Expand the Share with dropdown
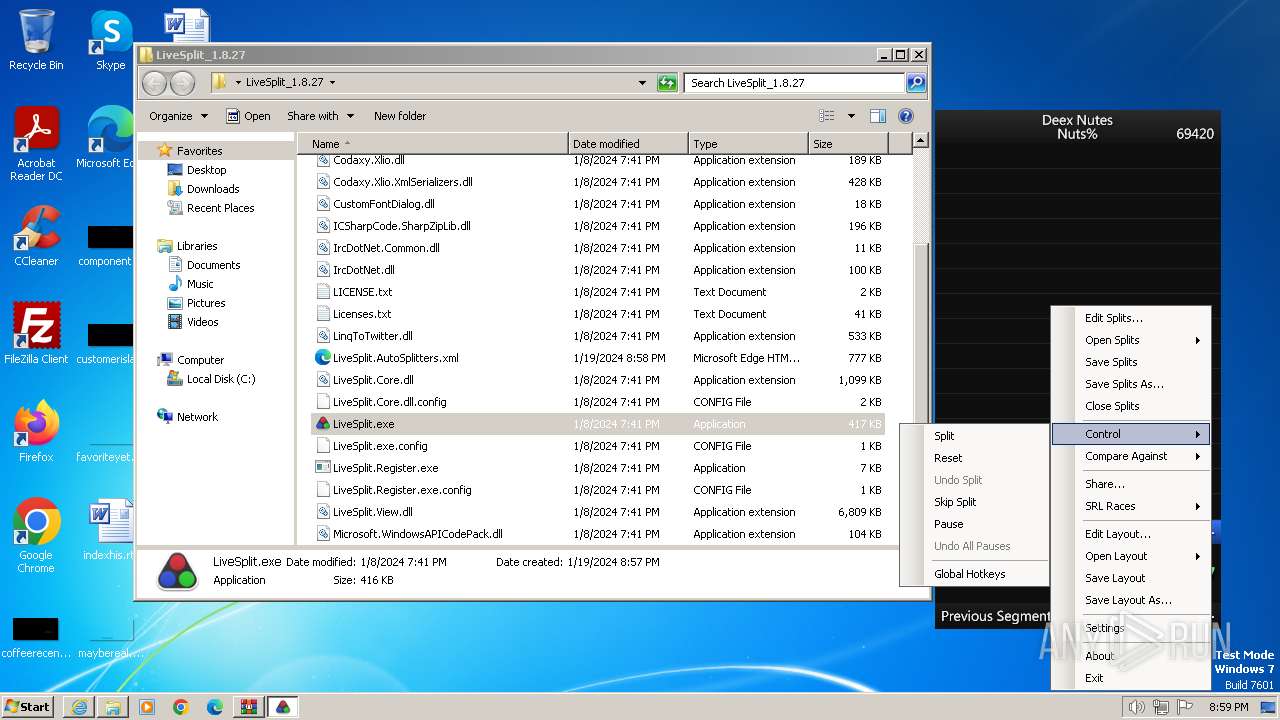1280x720 pixels. (320, 116)
